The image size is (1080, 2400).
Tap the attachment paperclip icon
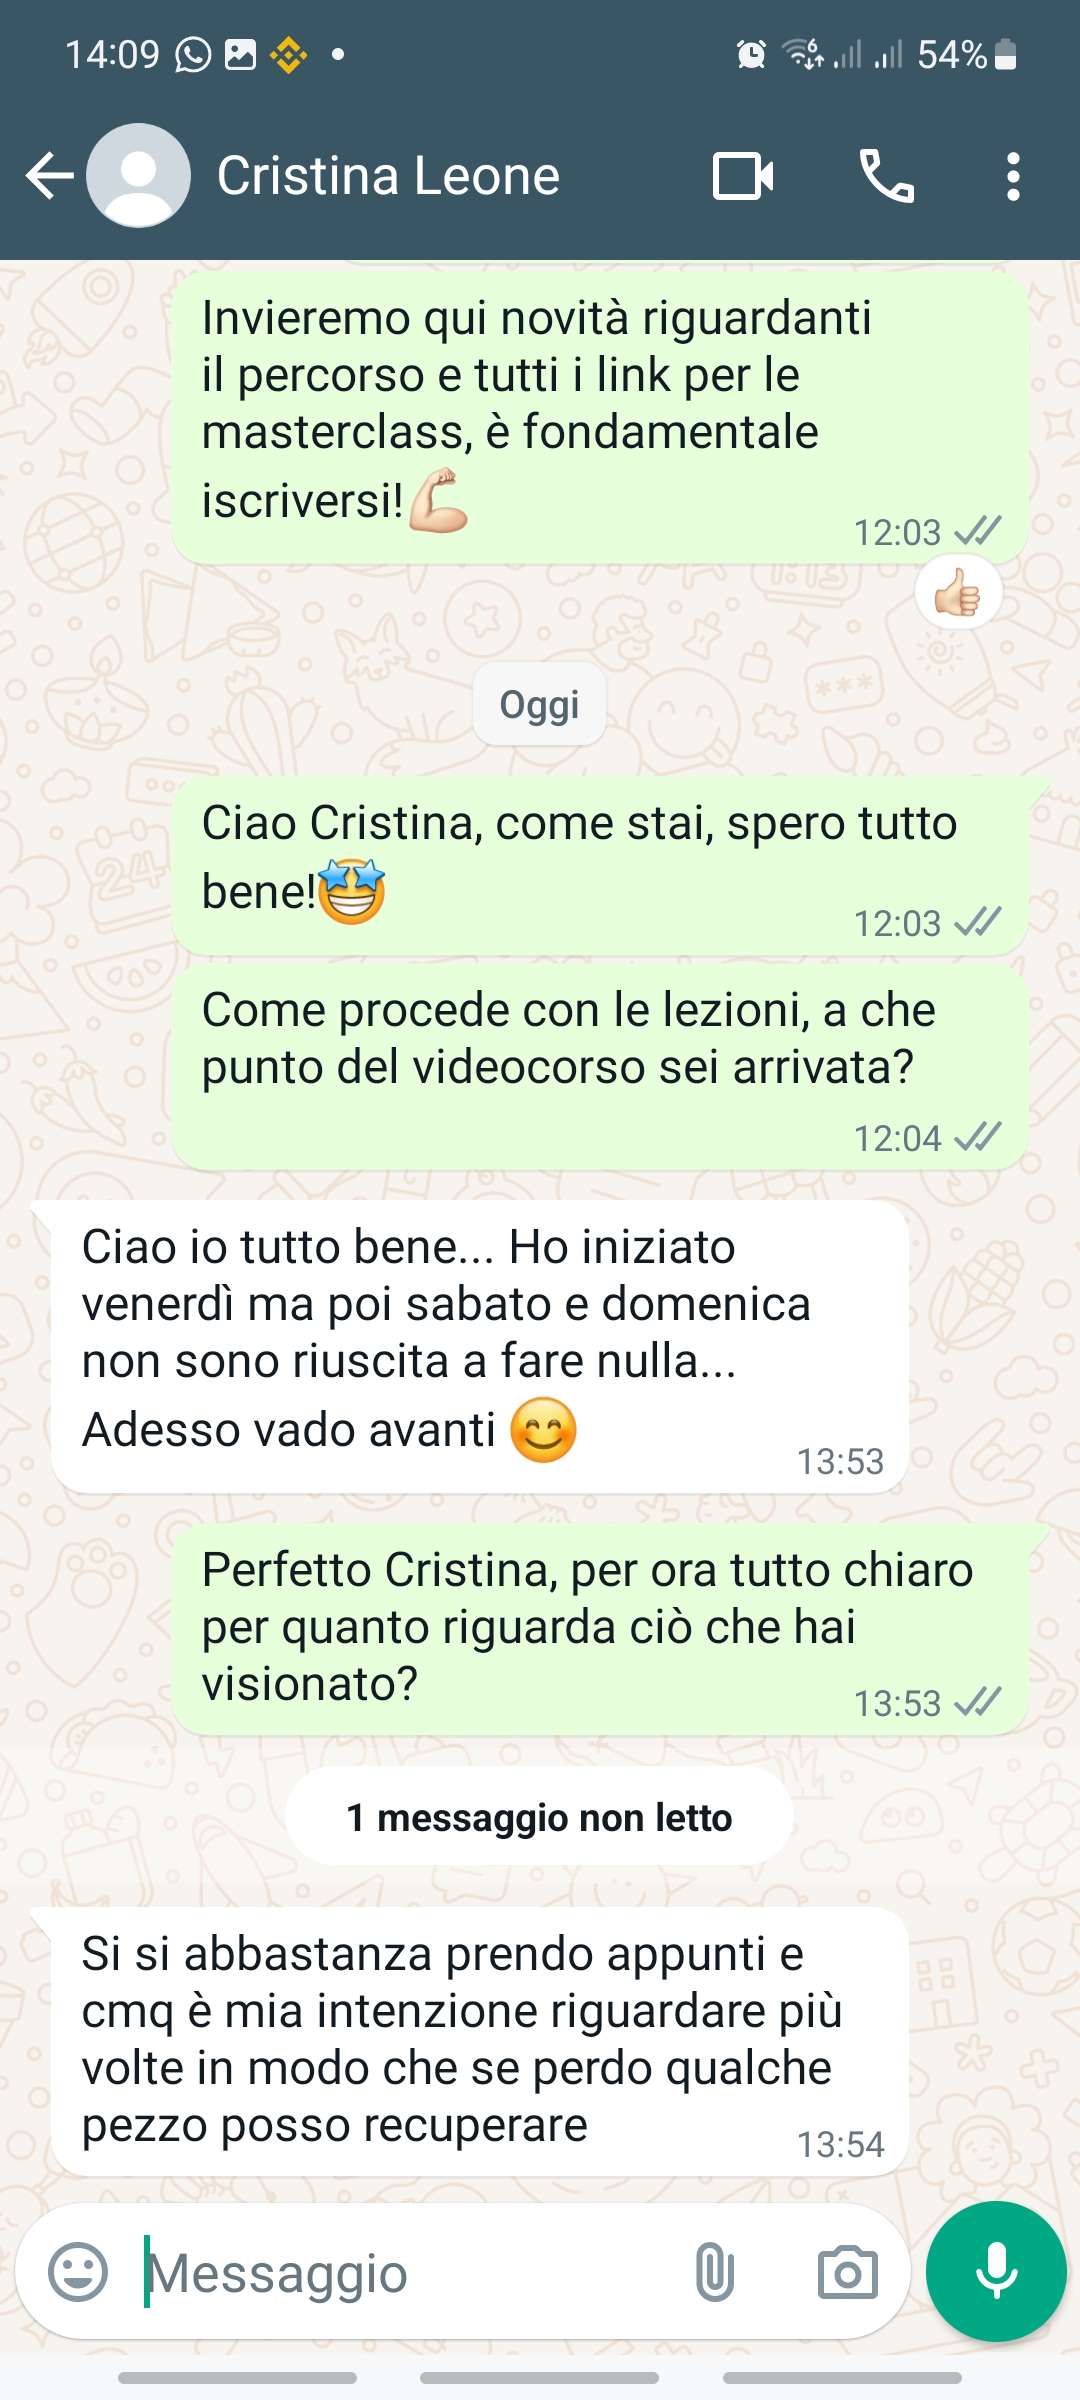714,2272
